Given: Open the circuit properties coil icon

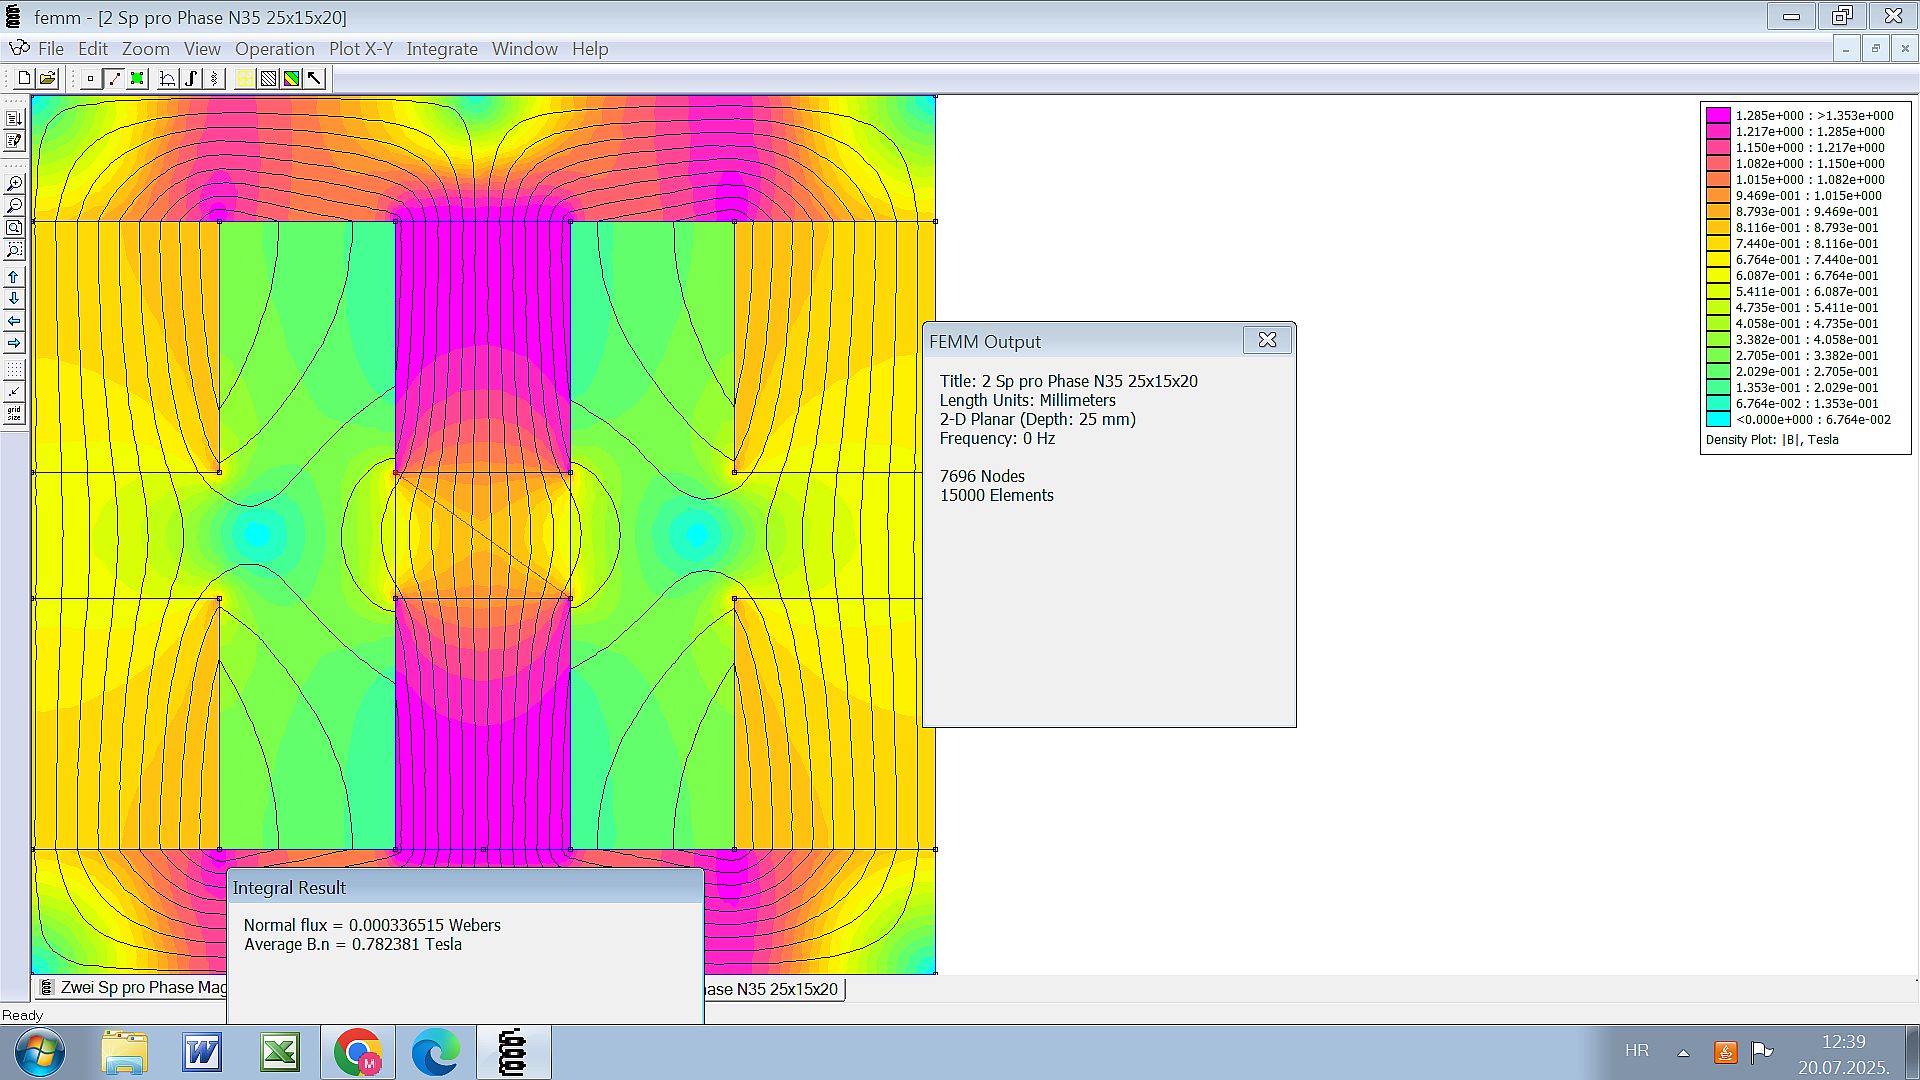Looking at the screenshot, I should (x=215, y=79).
